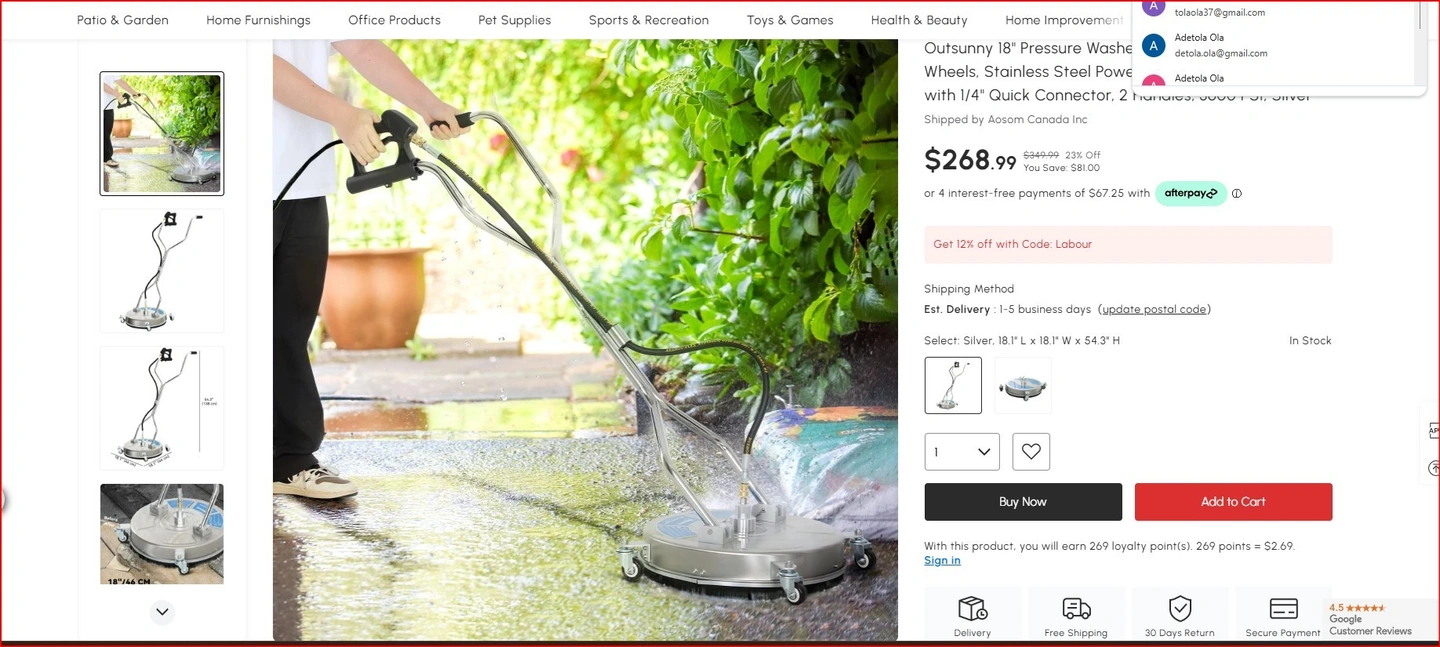Click the Add to Cart button

[x=1233, y=502]
